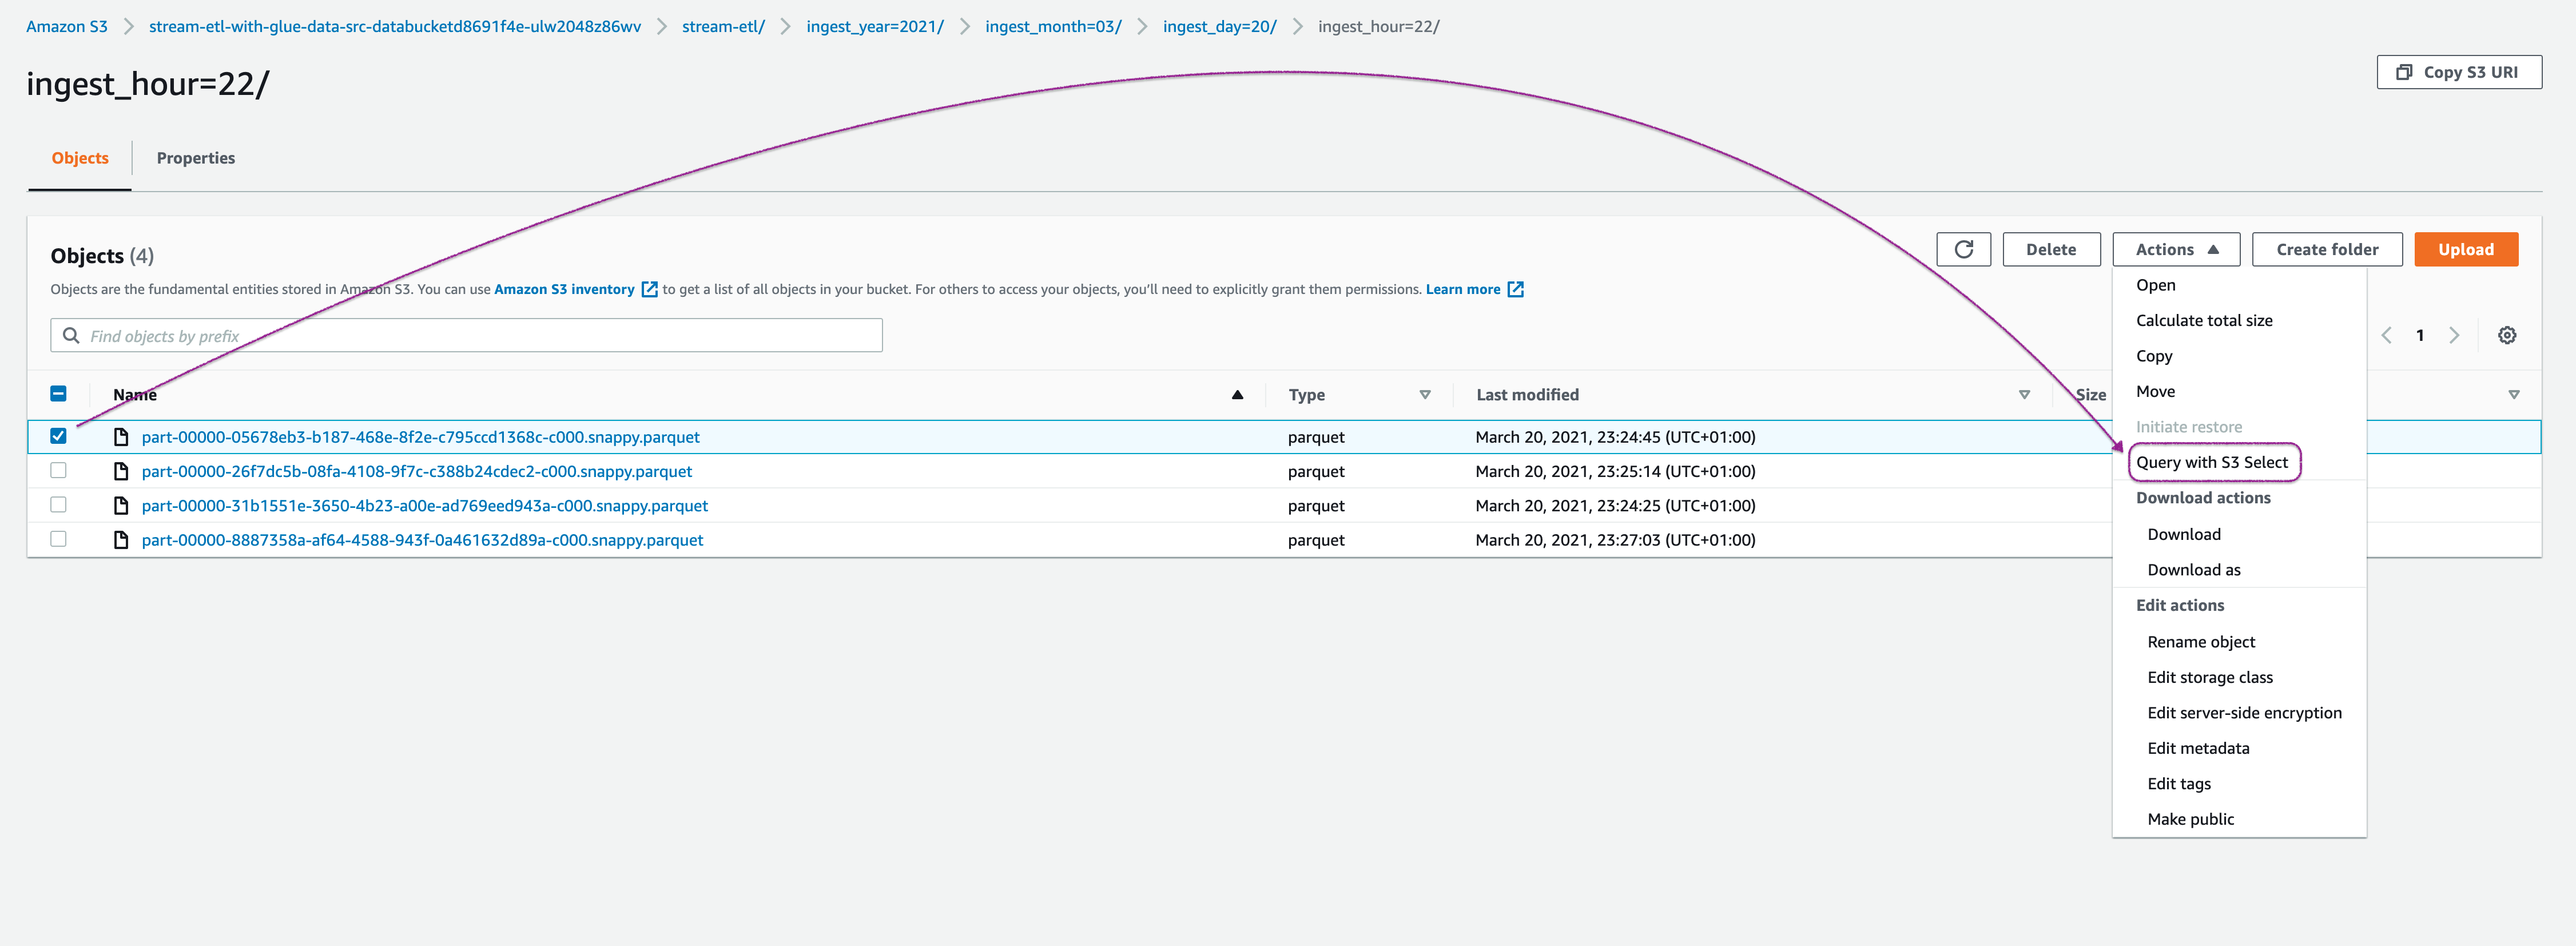Click the refresh objects icon button

(x=1963, y=250)
